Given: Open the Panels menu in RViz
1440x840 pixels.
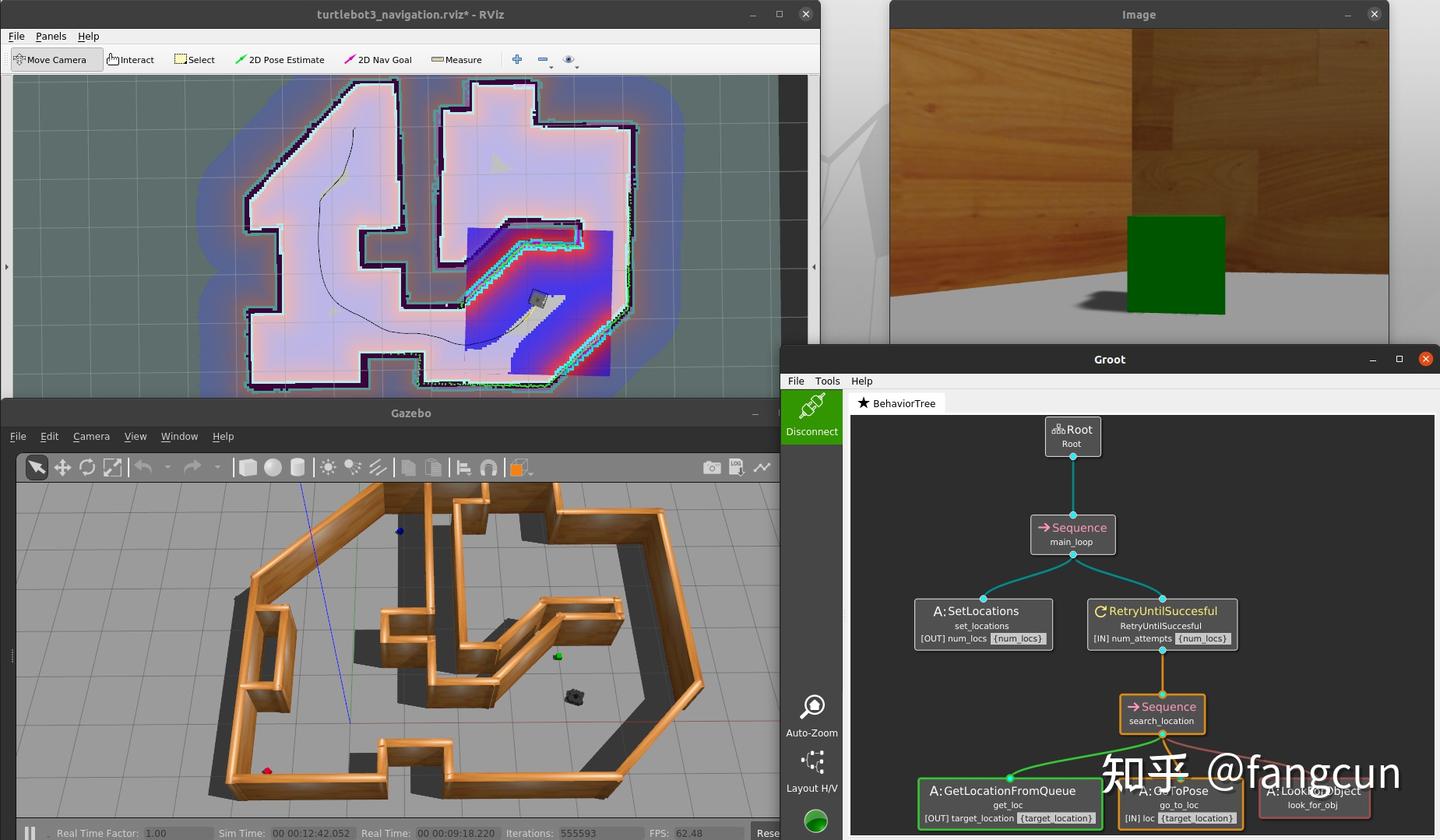Looking at the screenshot, I should [x=50, y=36].
